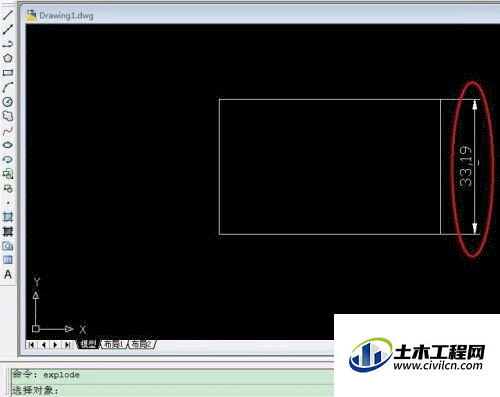This screenshot has width=500, height=397.
Task: Select the Multiline Text tool
Action: 8,274
